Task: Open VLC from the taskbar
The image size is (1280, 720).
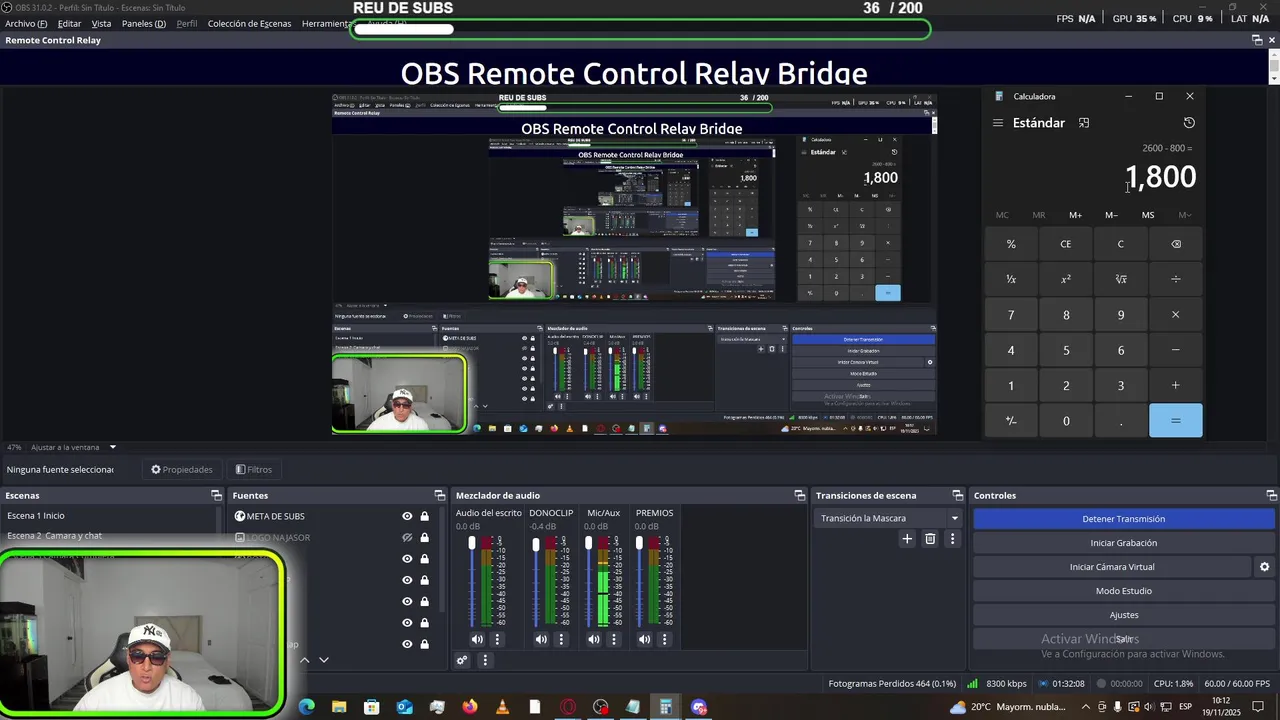Action: pyautogui.click(x=503, y=707)
